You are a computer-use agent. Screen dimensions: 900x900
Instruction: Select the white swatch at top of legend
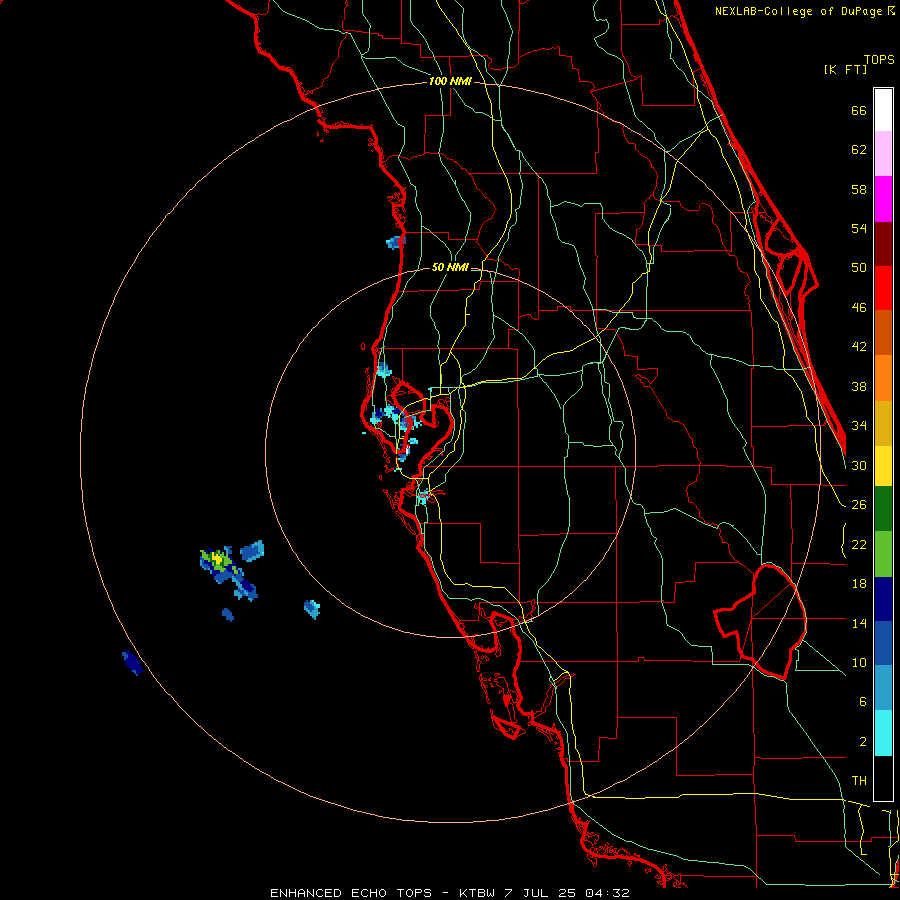[x=883, y=110]
